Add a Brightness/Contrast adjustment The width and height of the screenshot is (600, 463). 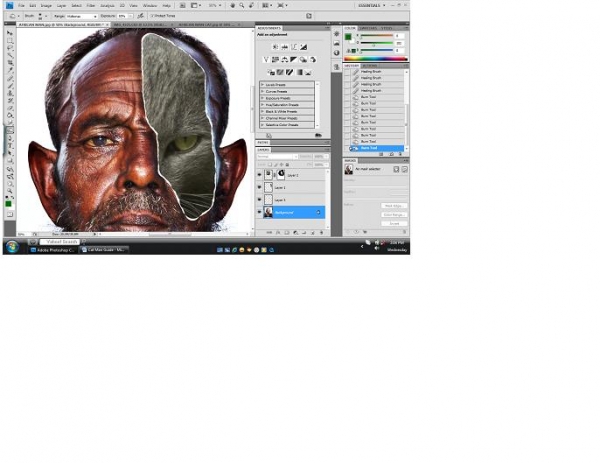275,47
